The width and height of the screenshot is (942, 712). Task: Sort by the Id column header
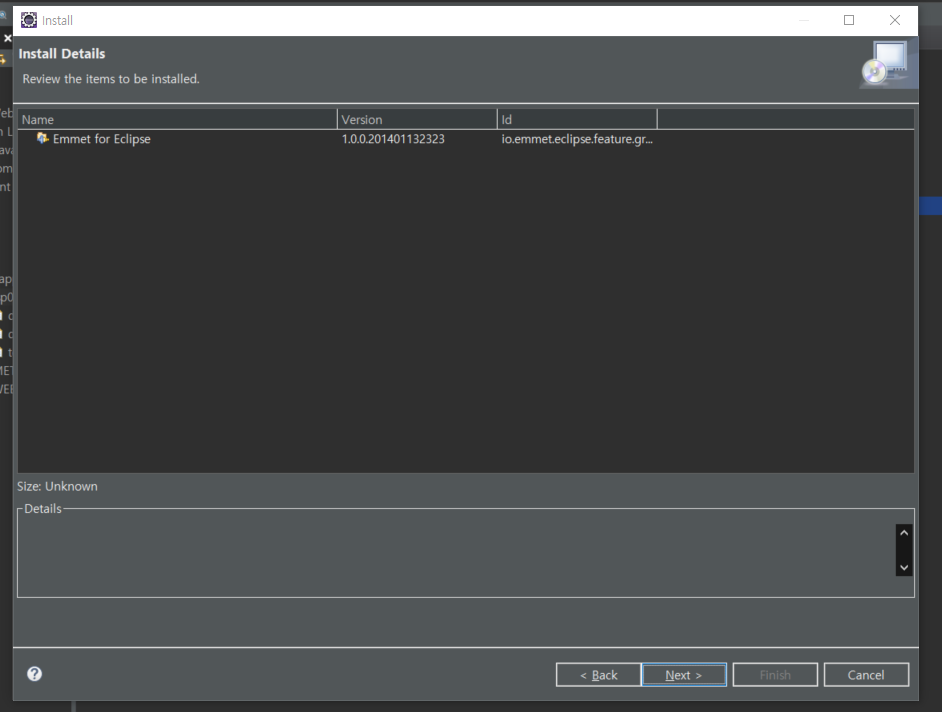tap(577, 120)
